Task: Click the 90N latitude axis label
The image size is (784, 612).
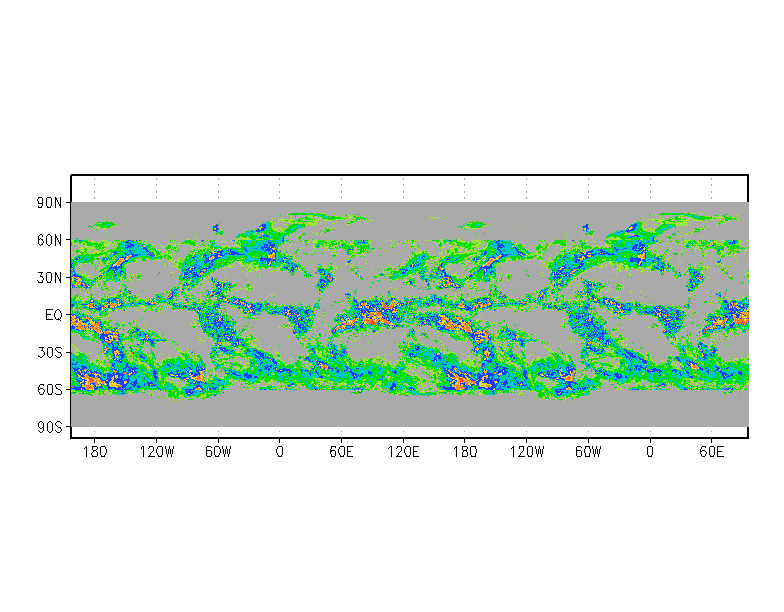Action: [x=50, y=203]
